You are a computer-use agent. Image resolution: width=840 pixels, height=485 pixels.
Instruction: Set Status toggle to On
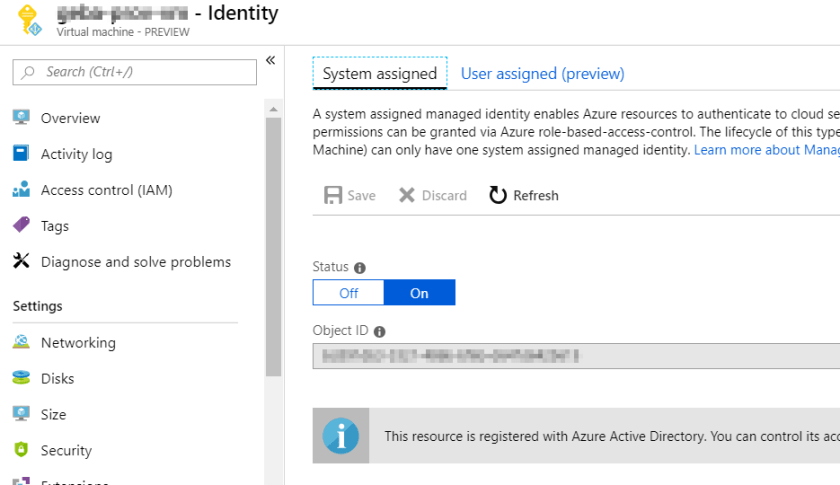click(419, 293)
